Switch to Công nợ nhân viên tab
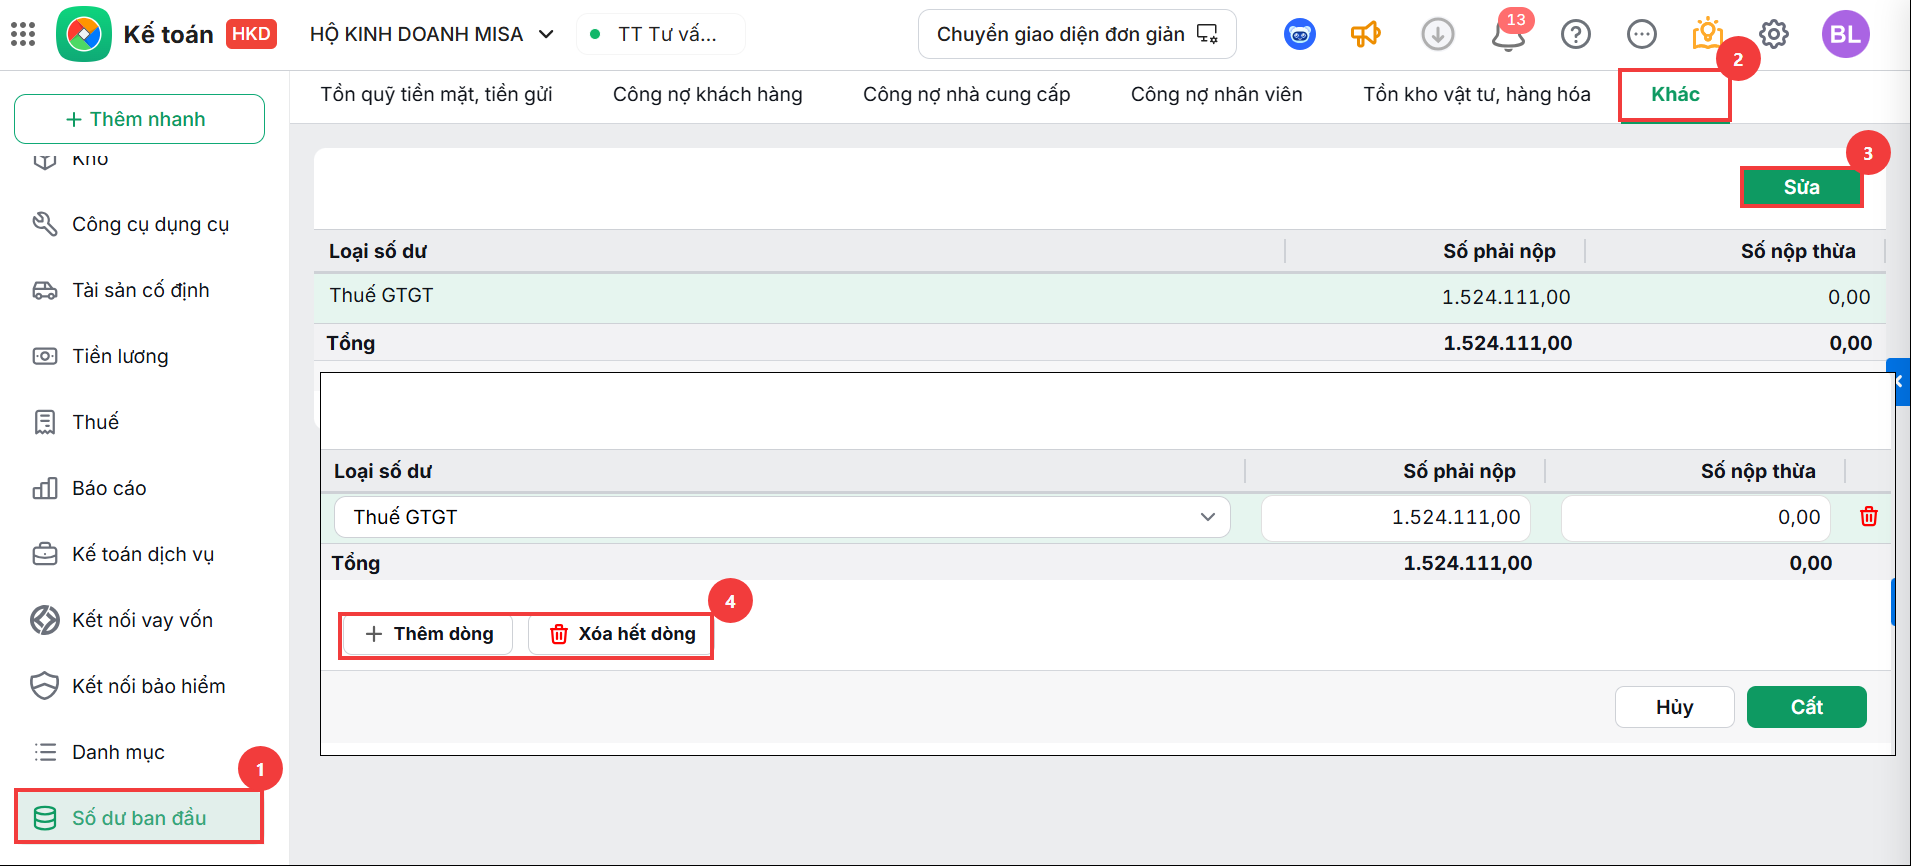 (x=1216, y=95)
